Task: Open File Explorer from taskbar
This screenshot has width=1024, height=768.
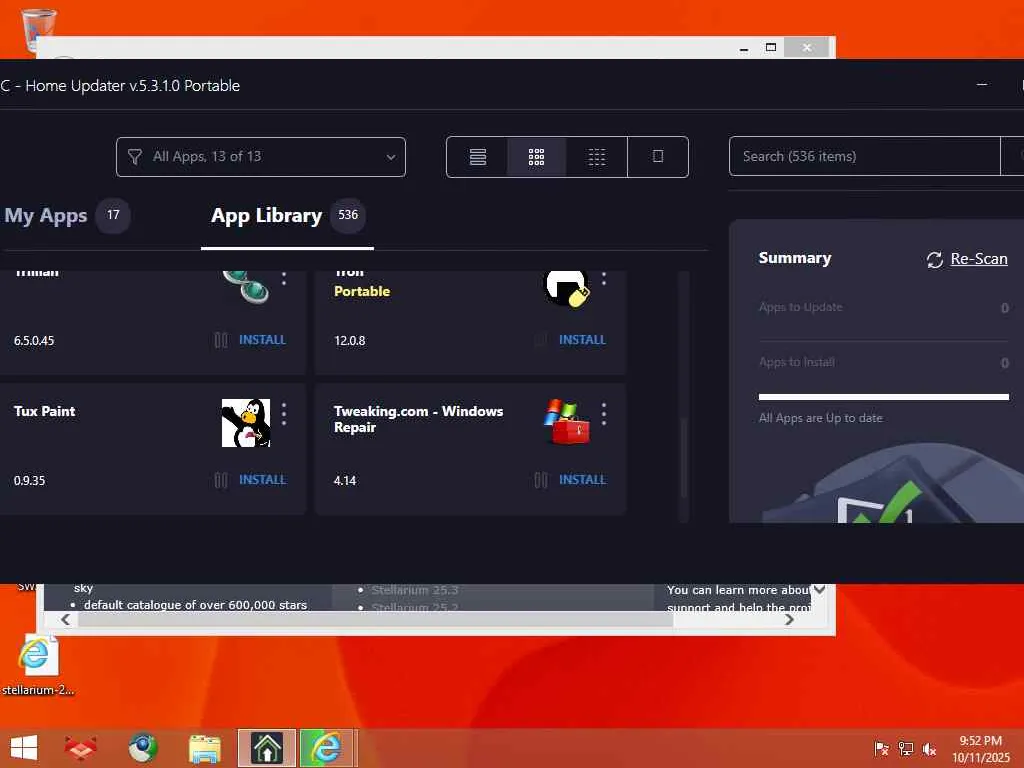Action: tap(204, 748)
